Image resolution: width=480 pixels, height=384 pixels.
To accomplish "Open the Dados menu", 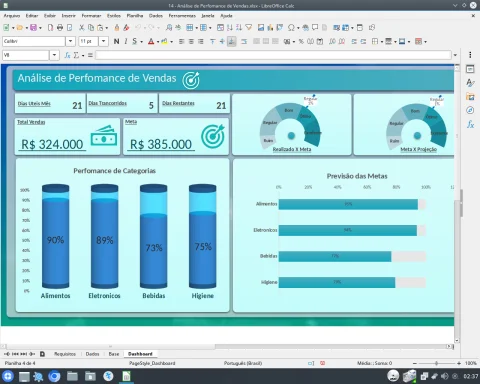I will coord(156,16).
